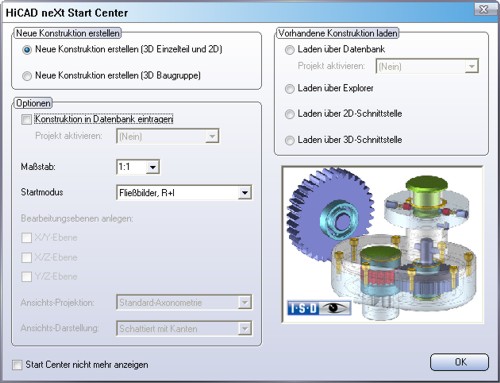Open Projekt aktivieren dropdown under Optionen
The width and height of the screenshot is (500, 383).
coord(167,136)
